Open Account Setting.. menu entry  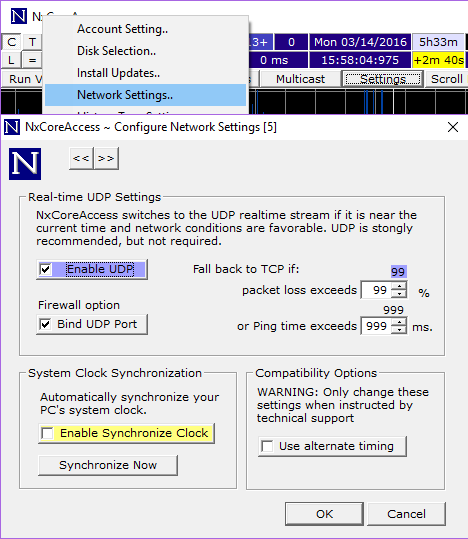pyautogui.click(x=145, y=29)
